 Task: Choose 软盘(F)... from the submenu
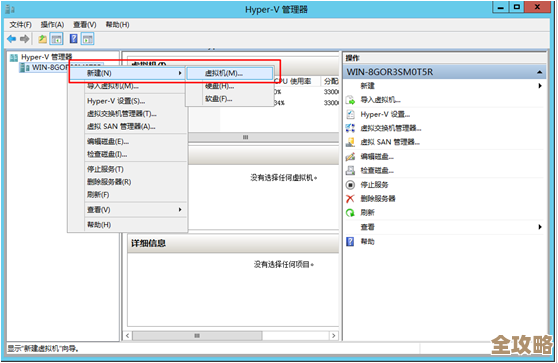click(x=230, y=99)
